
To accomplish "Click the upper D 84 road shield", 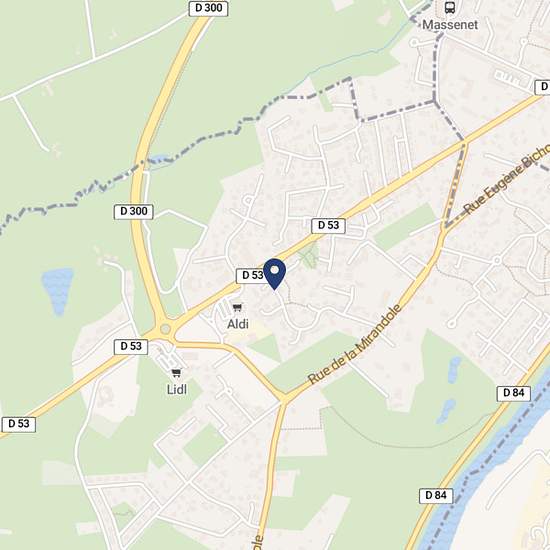I will 514,393.
